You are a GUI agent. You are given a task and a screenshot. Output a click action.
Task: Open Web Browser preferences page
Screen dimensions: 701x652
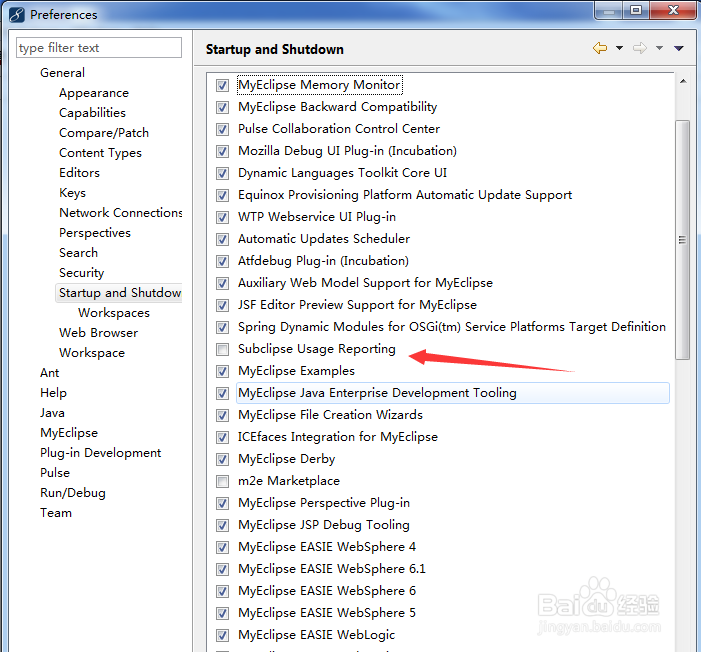(98, 333)
